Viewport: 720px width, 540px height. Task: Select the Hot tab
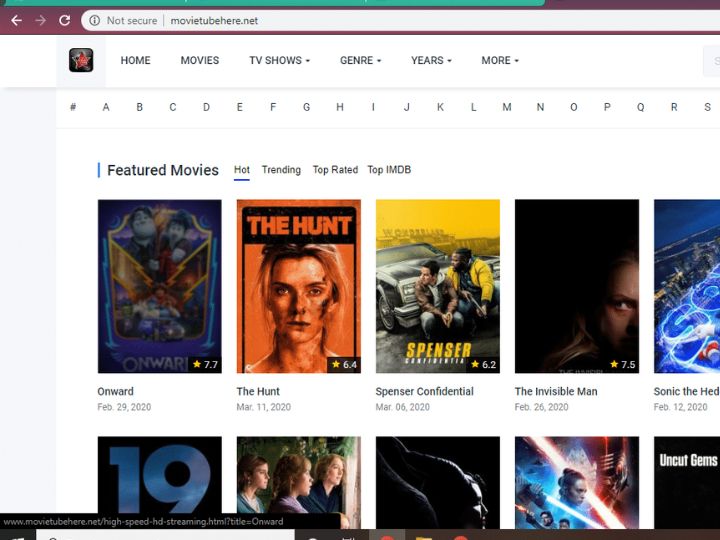(242, 170)
